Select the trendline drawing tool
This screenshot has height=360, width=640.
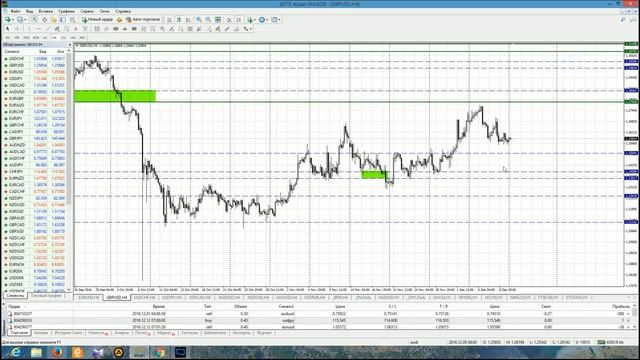pos(47,29)
